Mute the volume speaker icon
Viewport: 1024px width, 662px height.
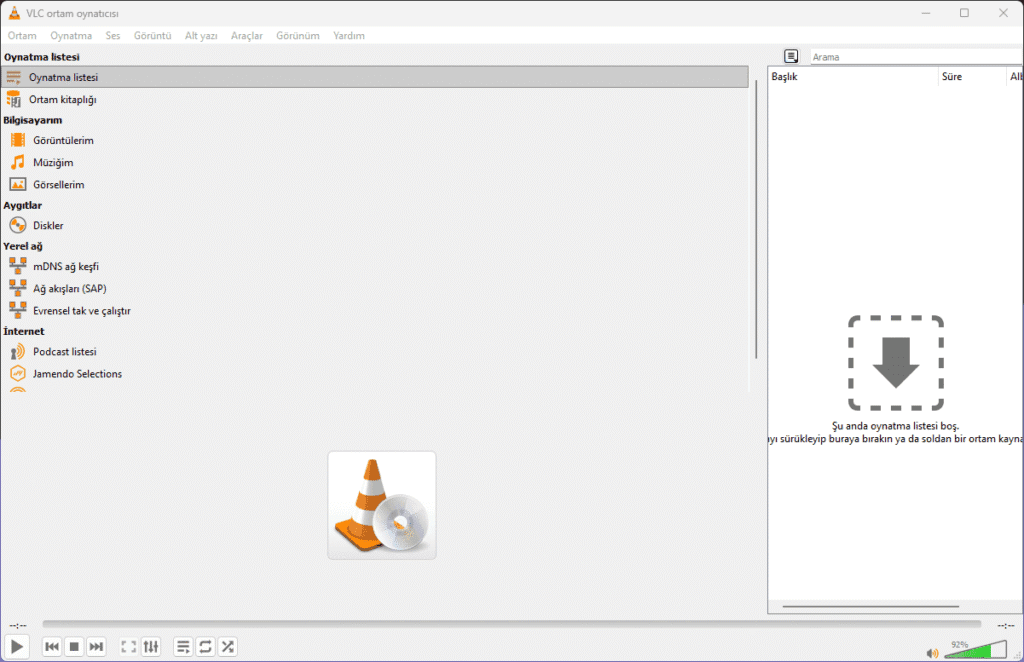[x=932, y=650]
